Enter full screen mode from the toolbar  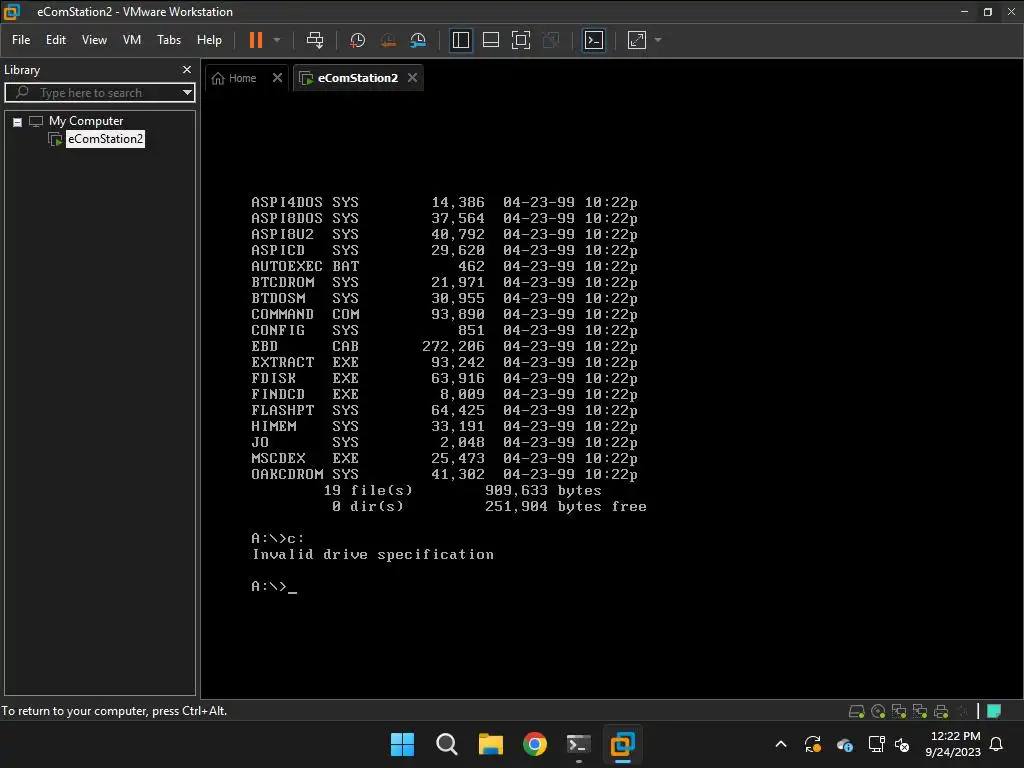point(520,40)
